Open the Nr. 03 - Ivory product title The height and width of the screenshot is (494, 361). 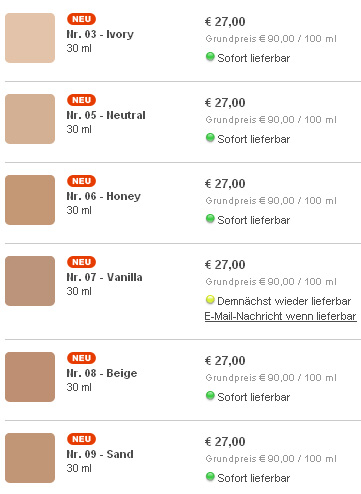tap(100, 34)
